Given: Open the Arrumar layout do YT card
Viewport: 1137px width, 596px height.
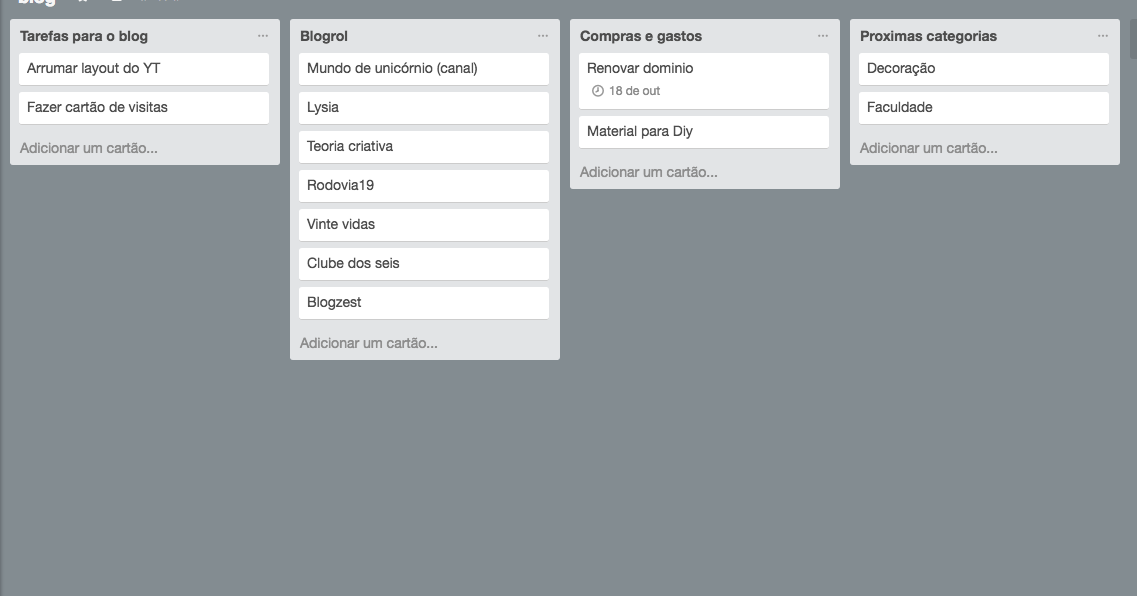Looking at the screenshot, I should click(x=144, y=69).
